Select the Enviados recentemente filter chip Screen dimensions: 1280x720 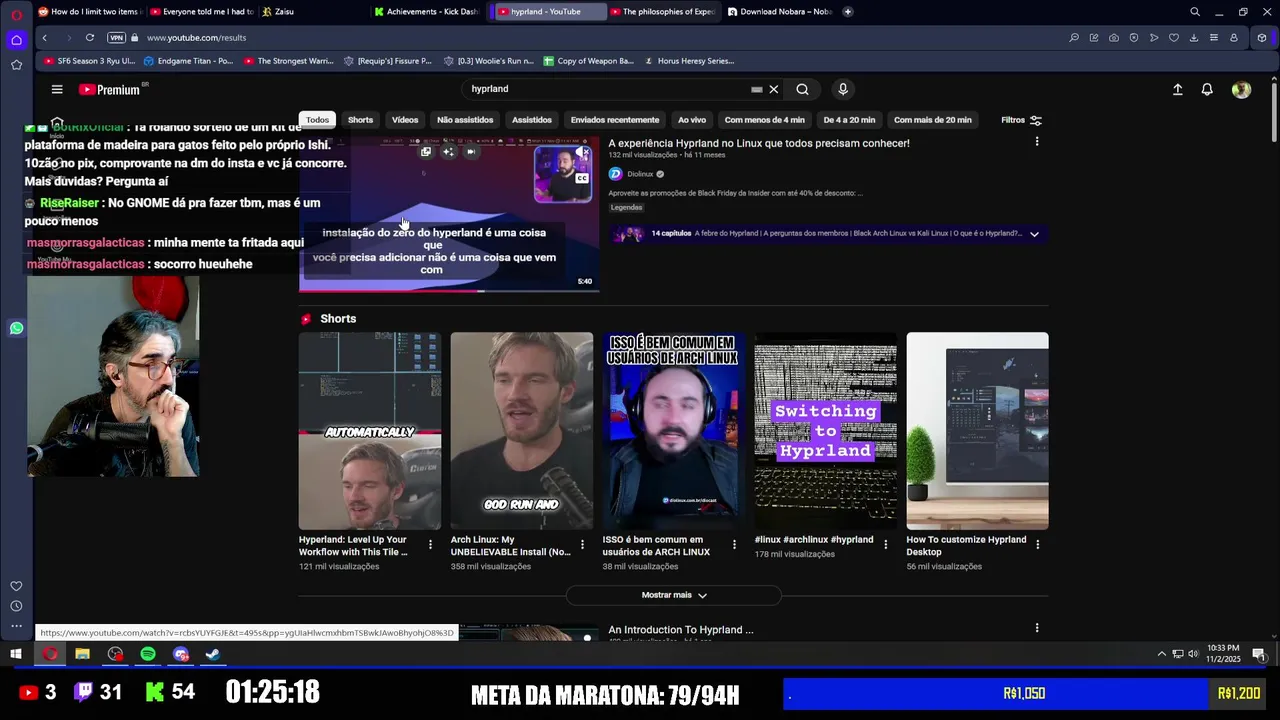(x=615, y=120)
